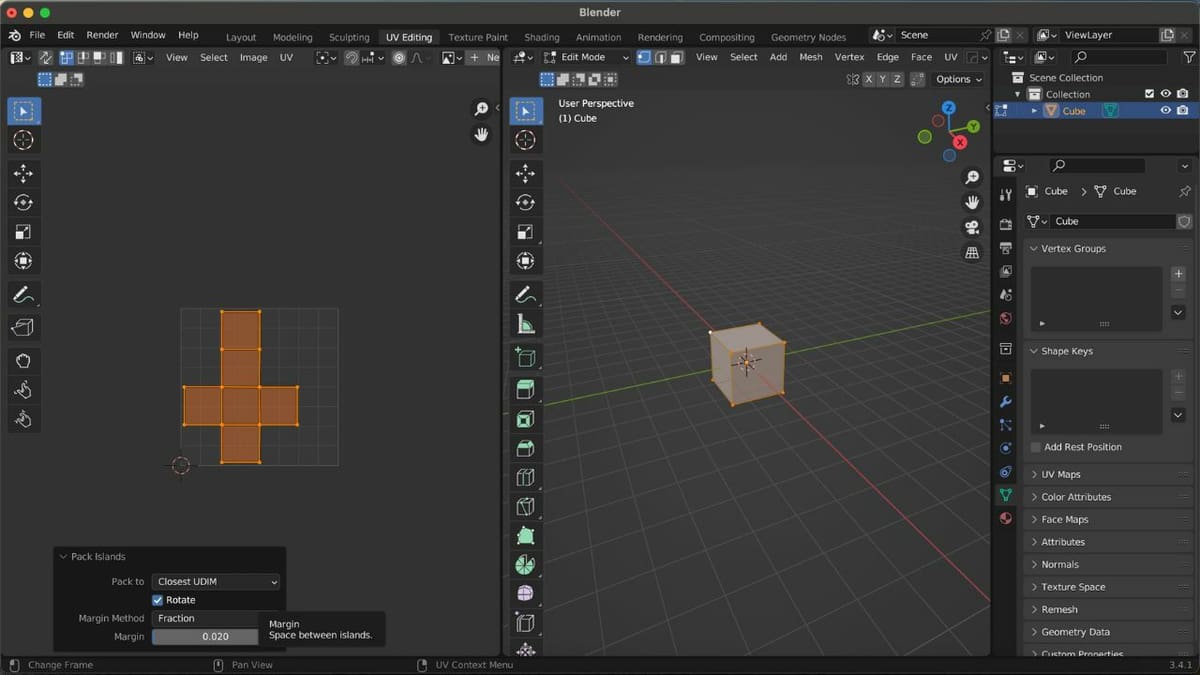Select the Inset Faces tool in the 3D viewport
Viewport: 1200px width, 675px height.
(x=525, y=419)
